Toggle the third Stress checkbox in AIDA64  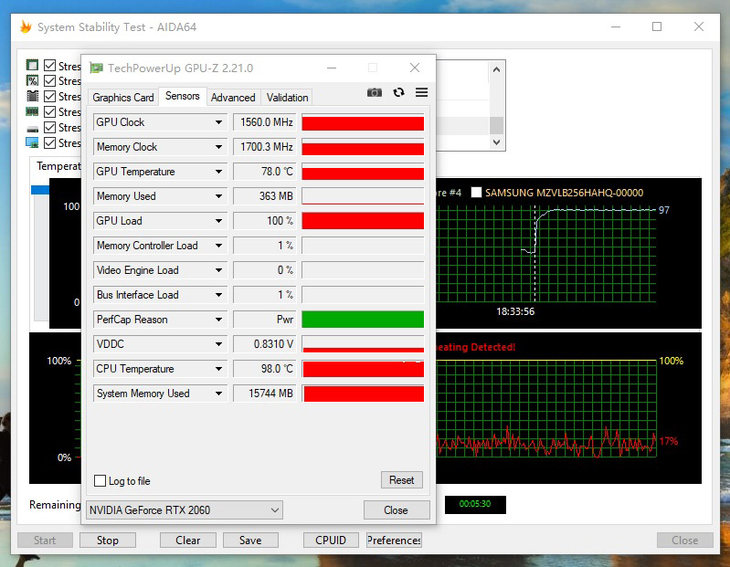coord(50,96)
